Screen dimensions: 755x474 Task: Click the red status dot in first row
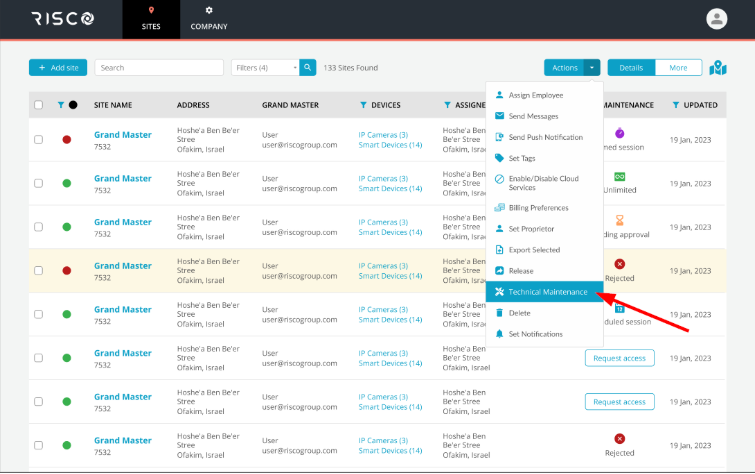click(x=66, y=140)
